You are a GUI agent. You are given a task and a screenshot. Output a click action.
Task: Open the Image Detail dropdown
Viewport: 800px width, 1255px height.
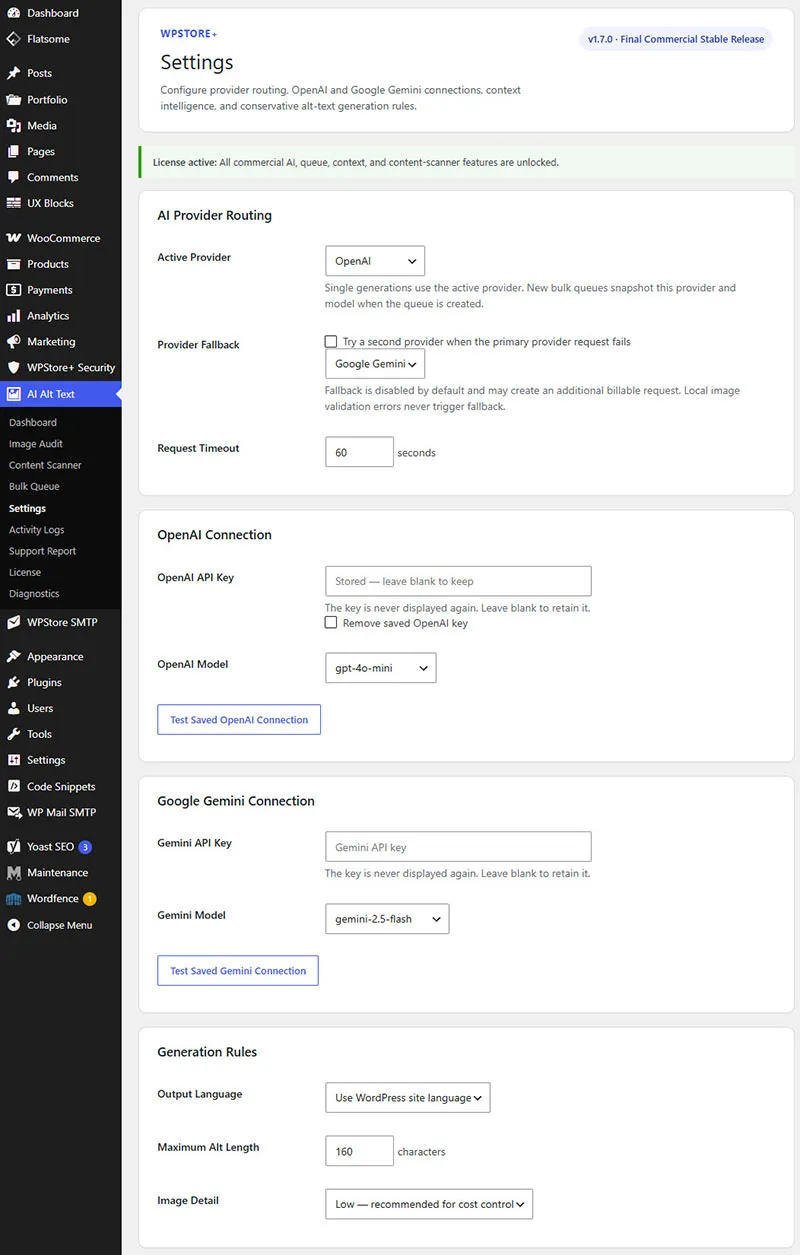(x=429, y=1204)
